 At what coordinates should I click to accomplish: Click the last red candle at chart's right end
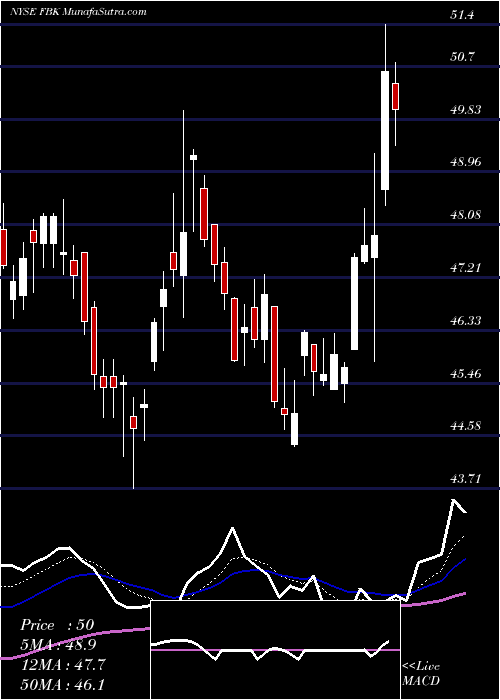(395, 96)
